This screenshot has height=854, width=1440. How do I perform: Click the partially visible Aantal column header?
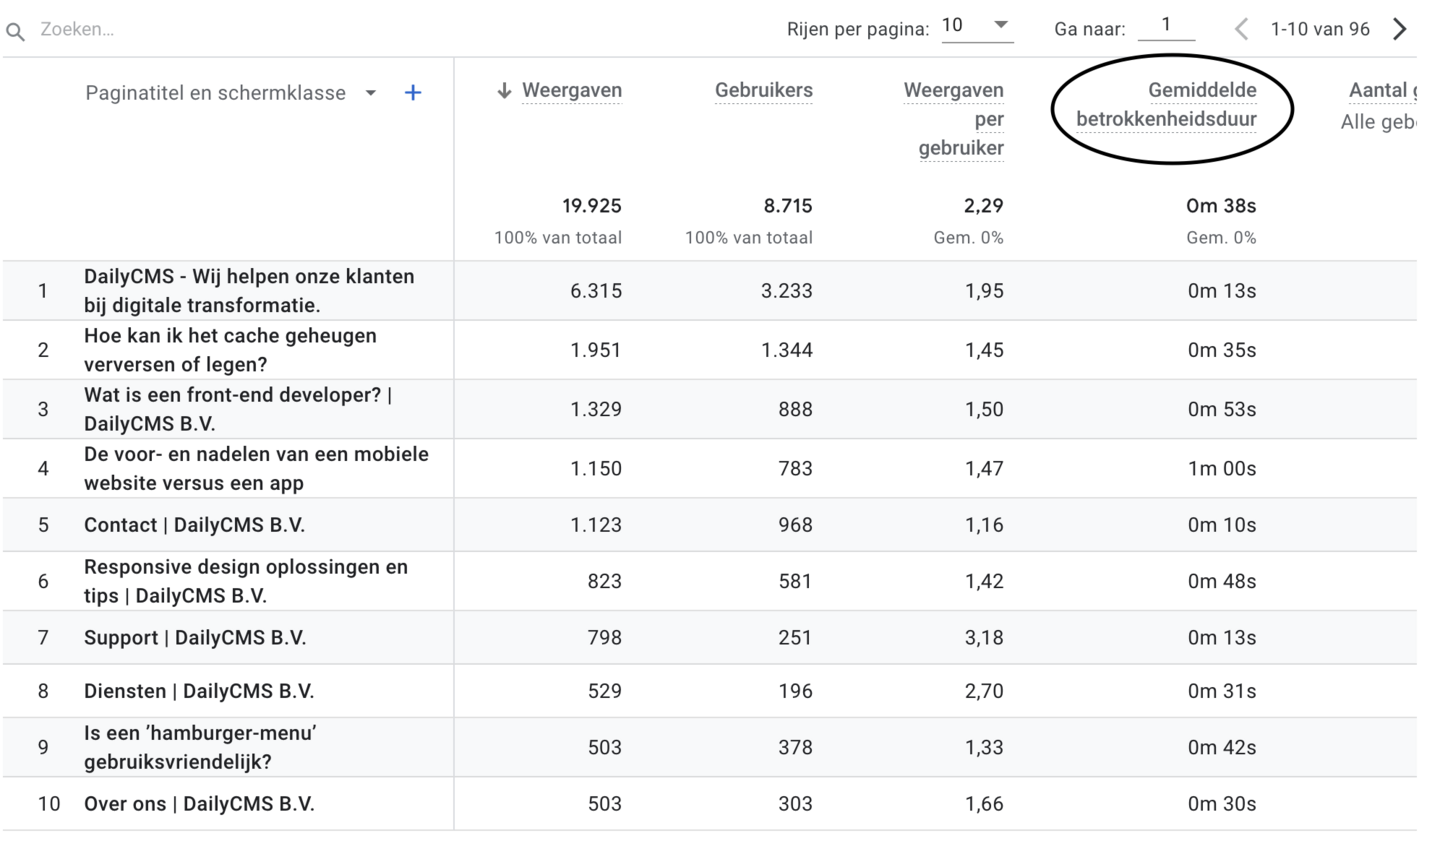[1381, 91]
